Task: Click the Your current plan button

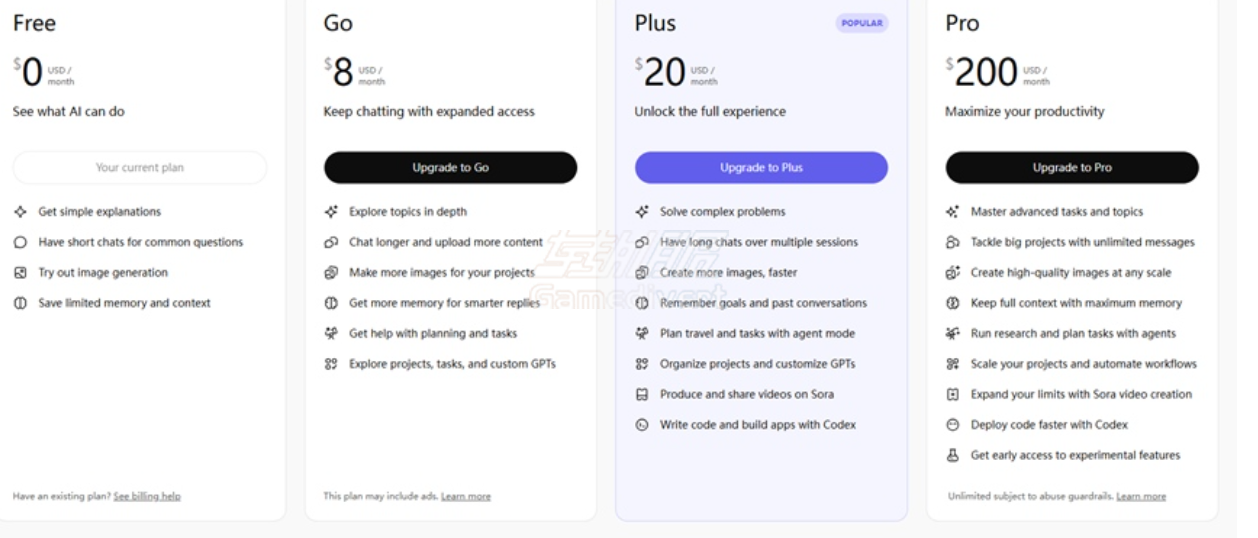Action: pyautogui.click(x=140, y=168)
